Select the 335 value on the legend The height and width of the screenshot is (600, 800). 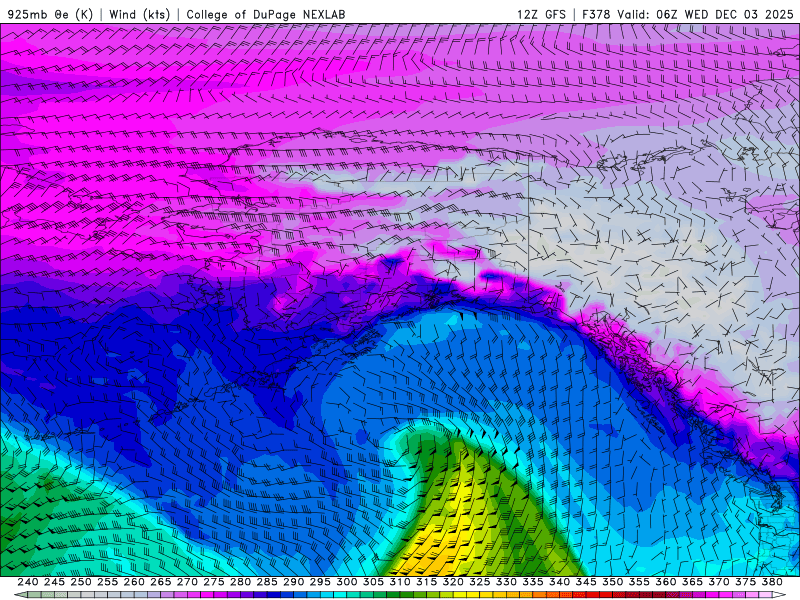pos(533,582)
